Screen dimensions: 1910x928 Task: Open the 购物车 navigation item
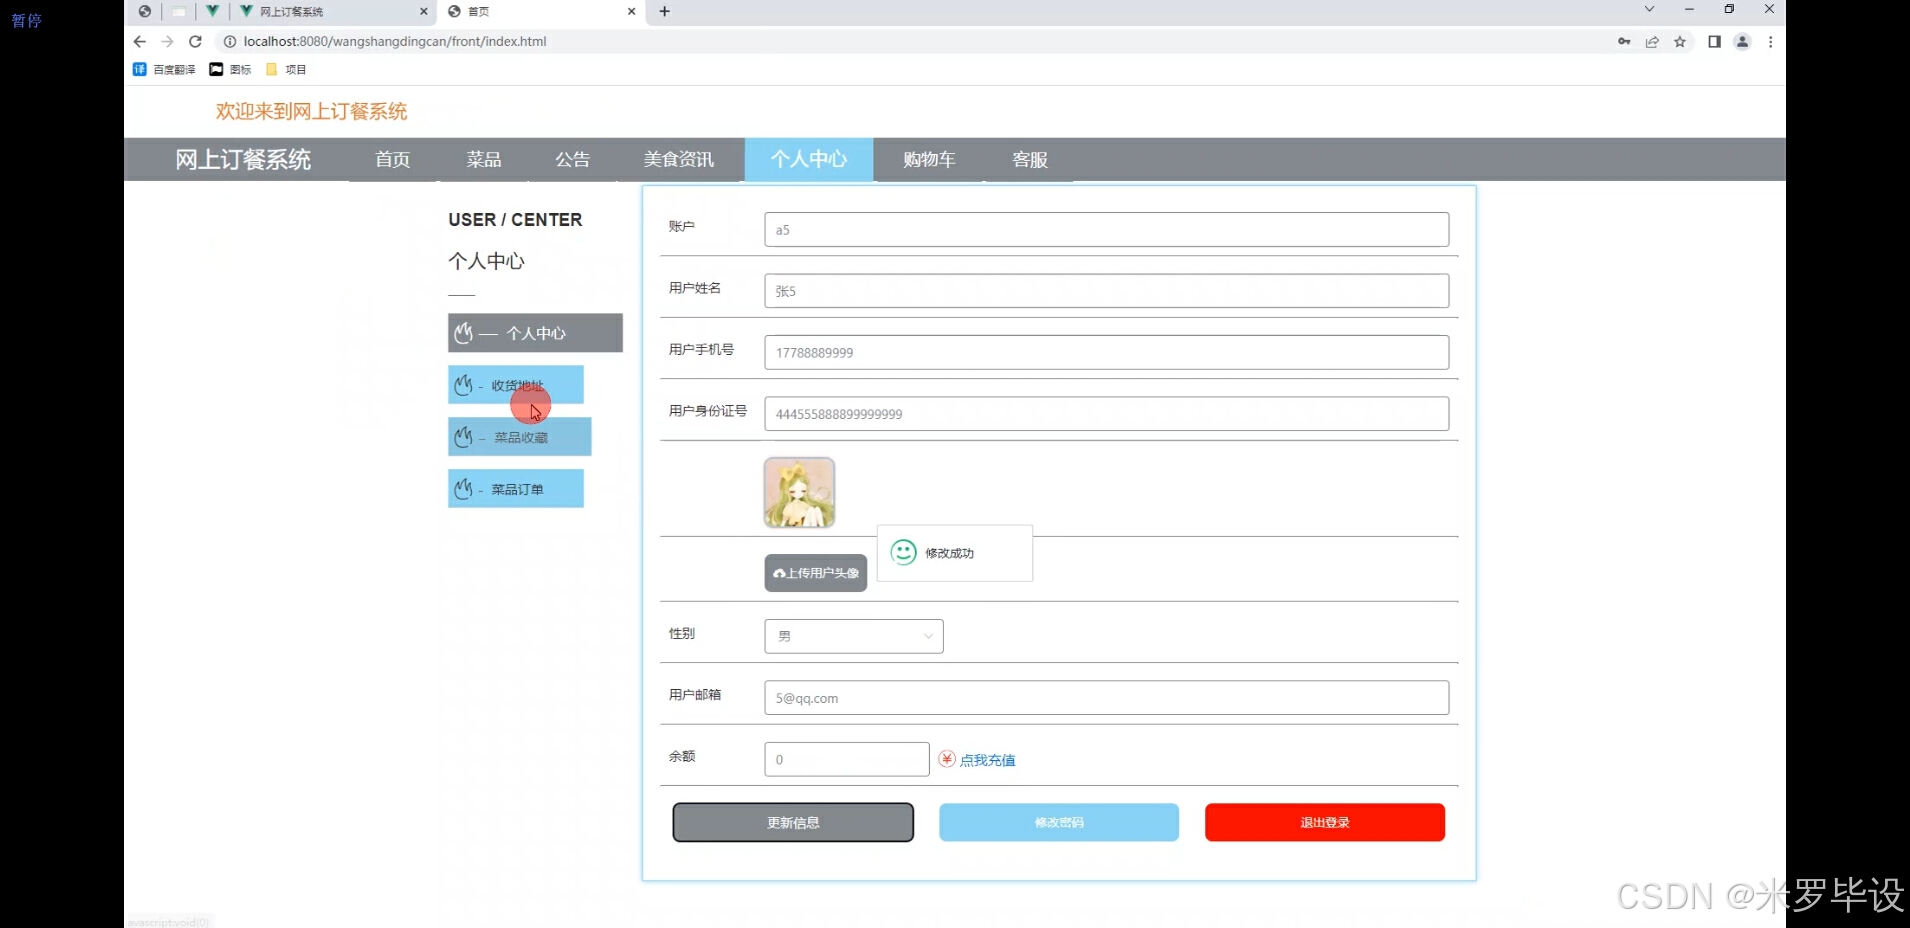929,159
